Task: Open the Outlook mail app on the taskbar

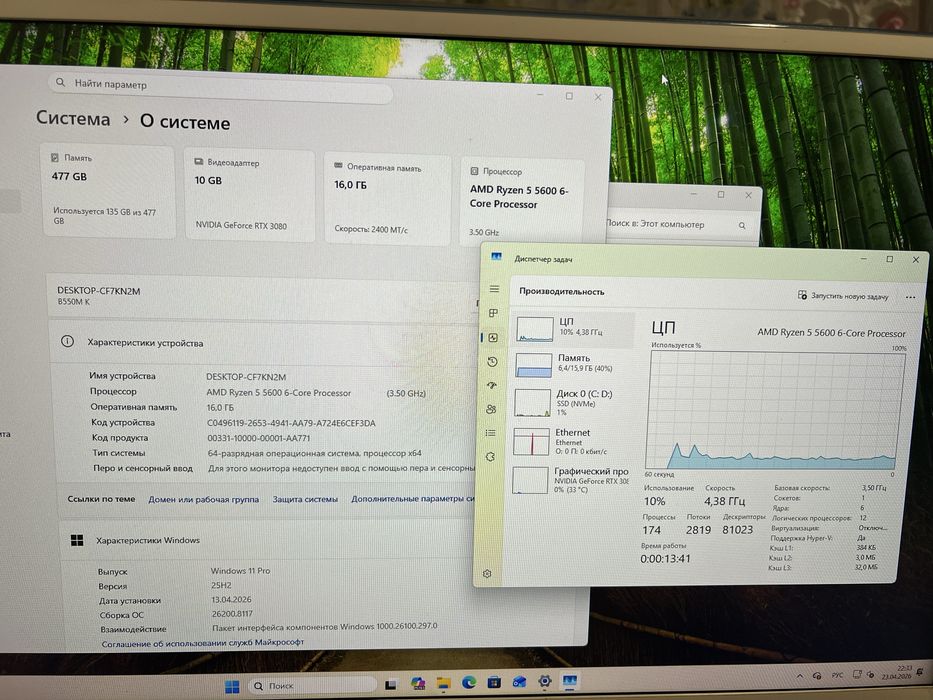Action: 519,682
